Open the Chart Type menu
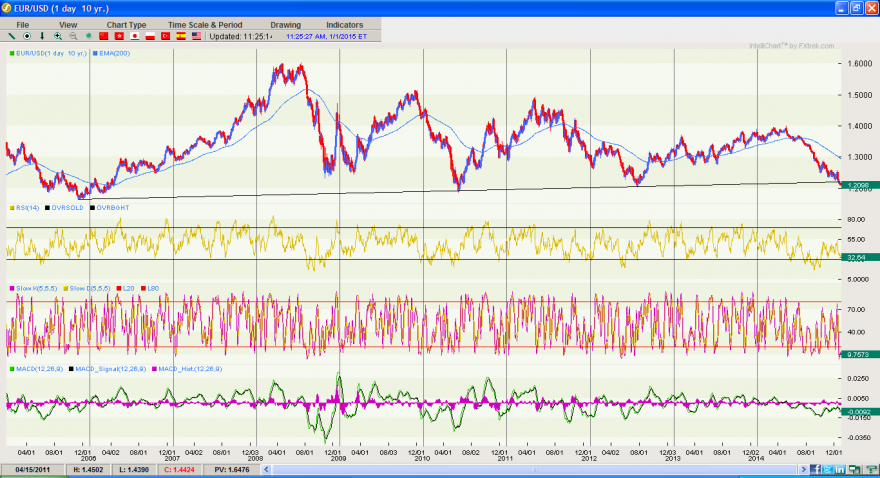The height and width of the screenshot is (478, 880). [126, 25]
